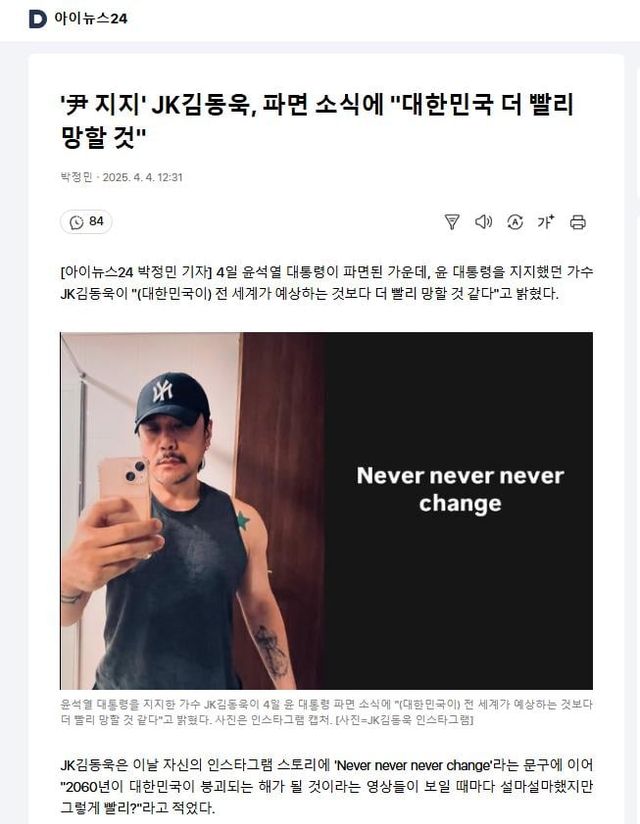Image resolution: width=640 pixels, height=824 pixels.
Task: Open the 아이뉴스24 publisher link
Action: pos(90,19)
